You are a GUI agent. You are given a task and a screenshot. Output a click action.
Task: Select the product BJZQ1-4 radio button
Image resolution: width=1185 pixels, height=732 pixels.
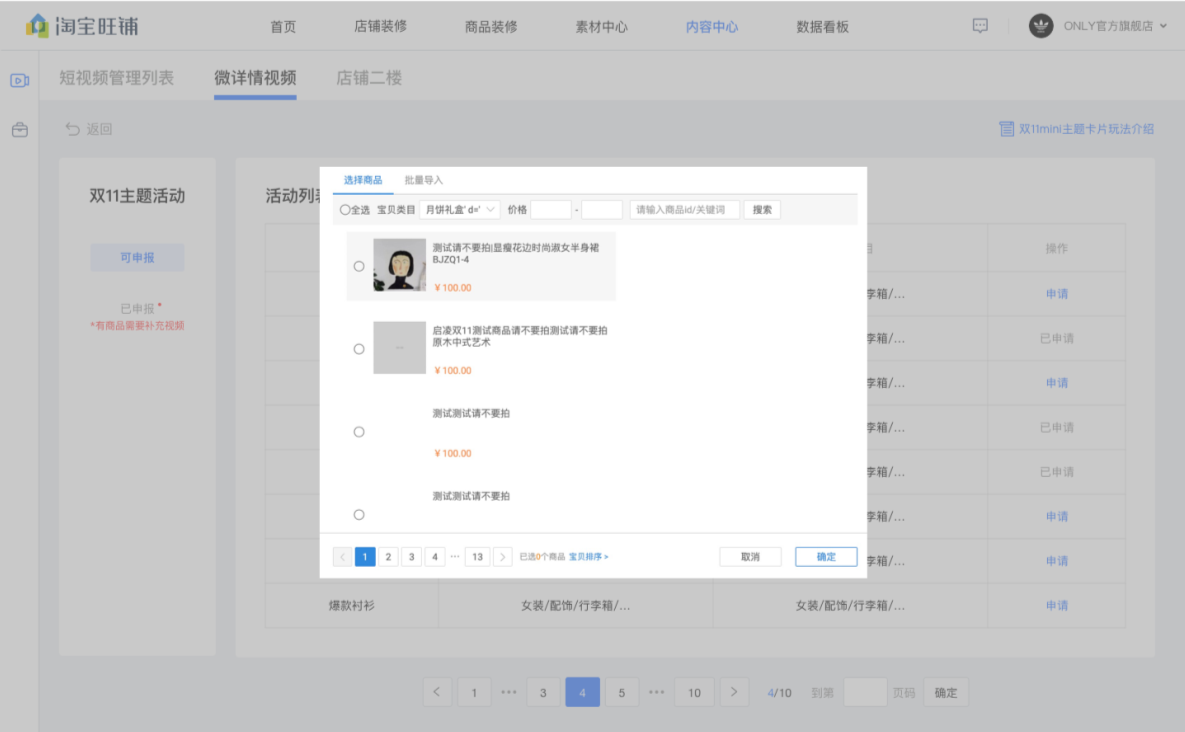coord(359,266)
